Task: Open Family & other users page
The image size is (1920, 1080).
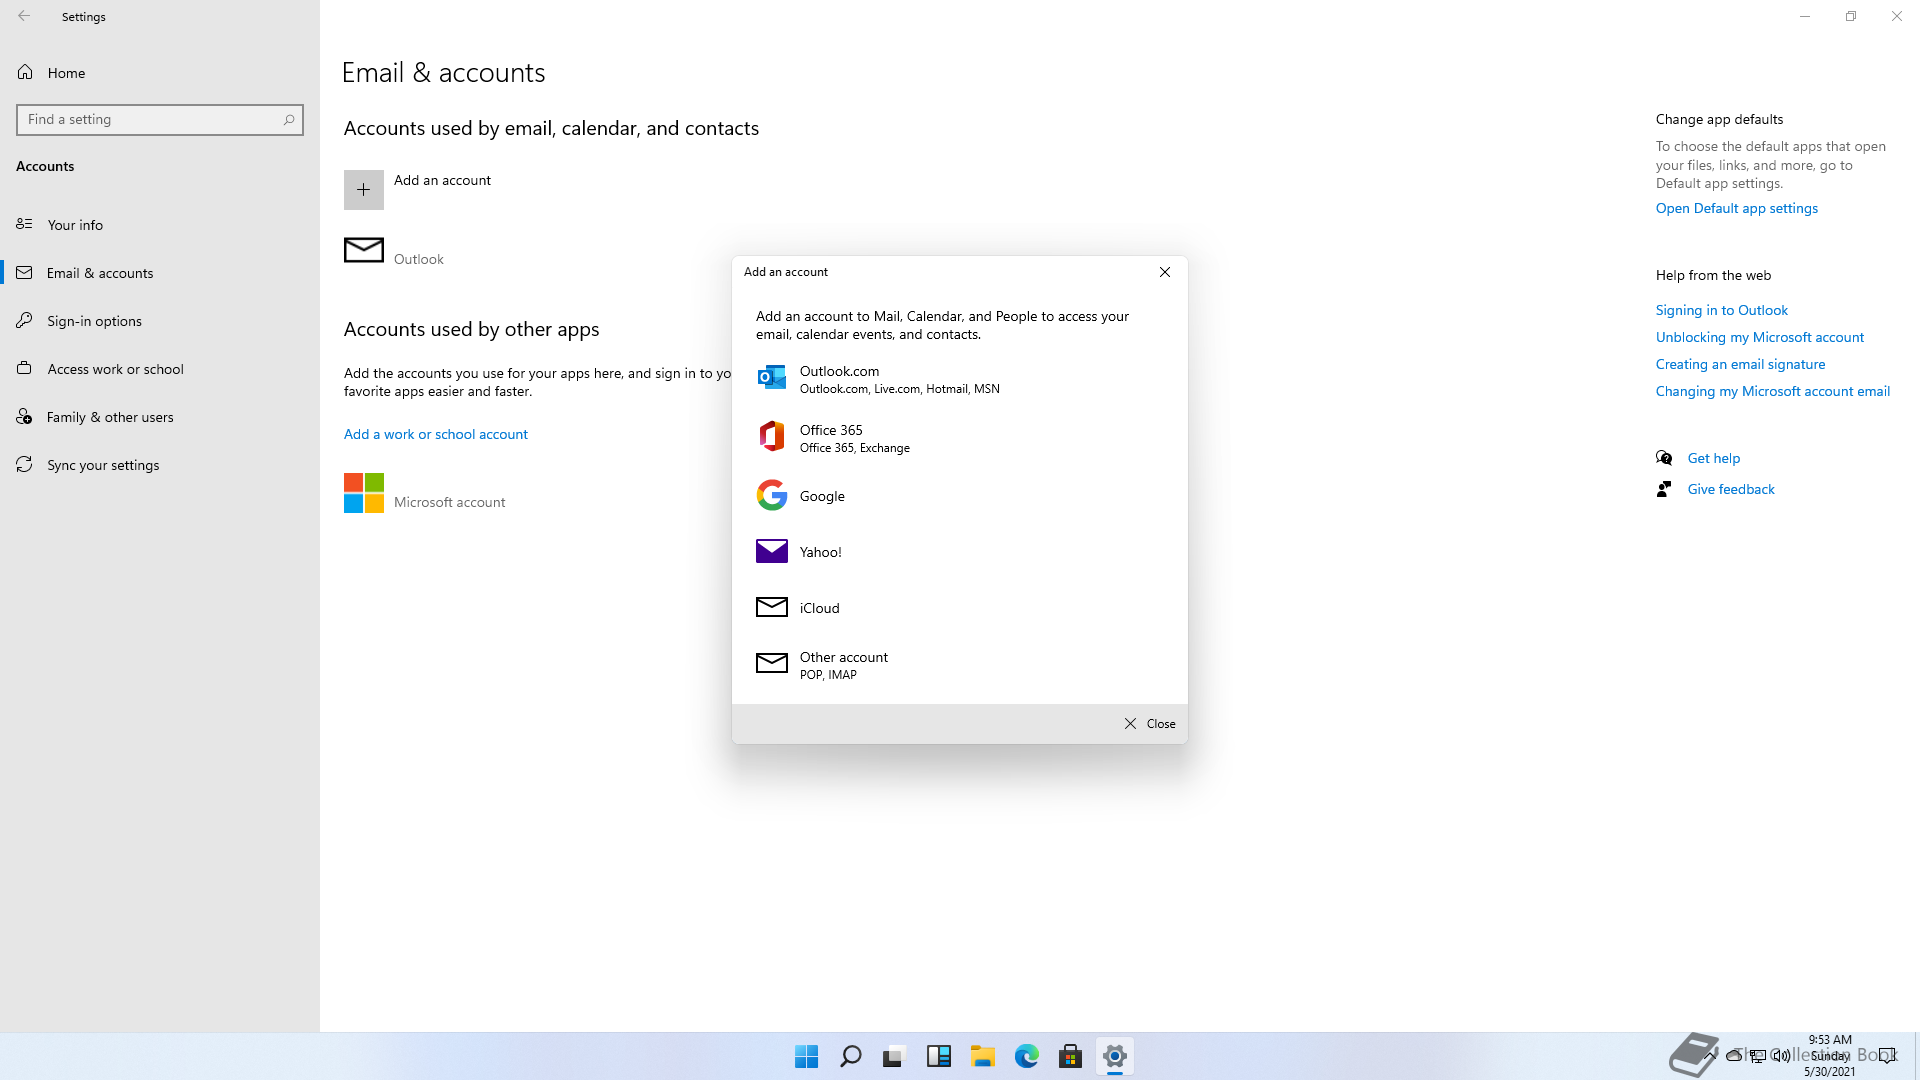Action: point(160,417)
